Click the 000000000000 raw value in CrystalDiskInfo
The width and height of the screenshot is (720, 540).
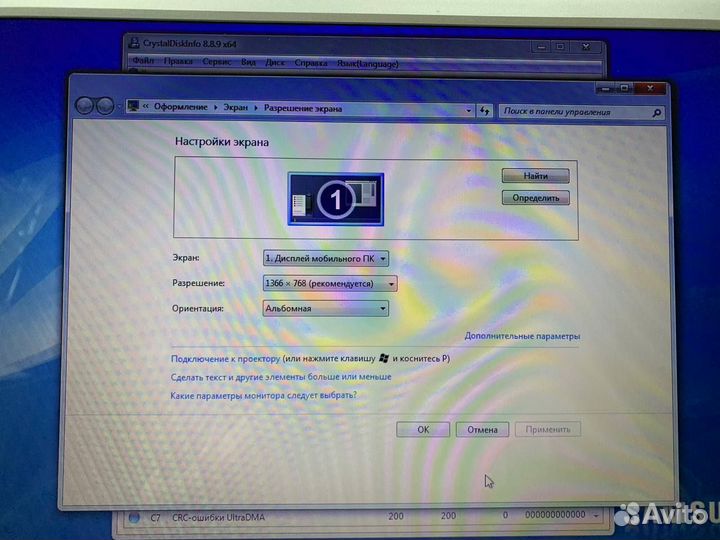pos(555,515)
